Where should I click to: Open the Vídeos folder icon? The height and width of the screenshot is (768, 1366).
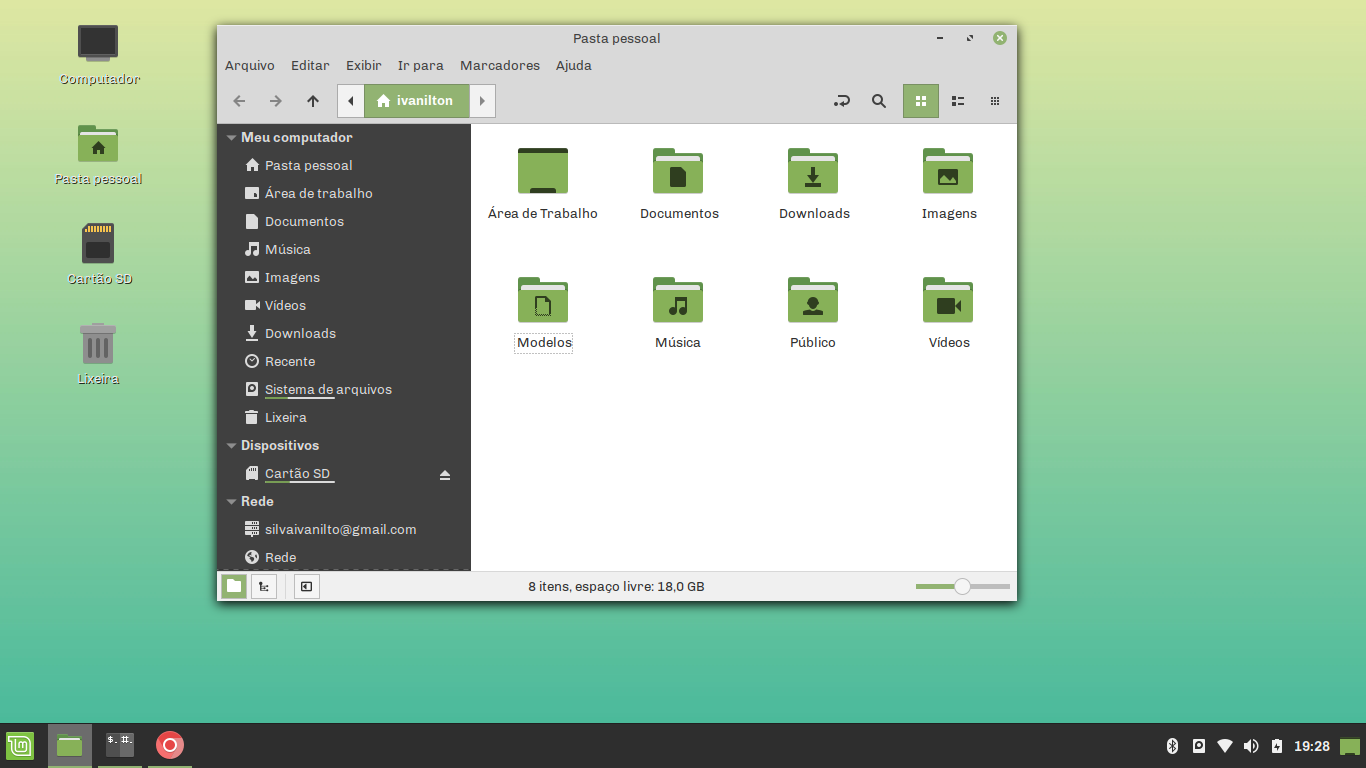coord(947,300)
